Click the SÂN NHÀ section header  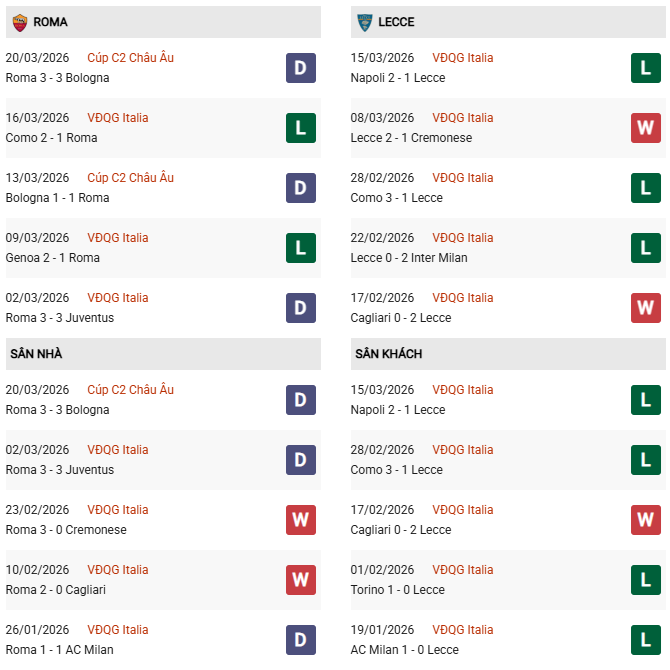(x=37, y=353)
